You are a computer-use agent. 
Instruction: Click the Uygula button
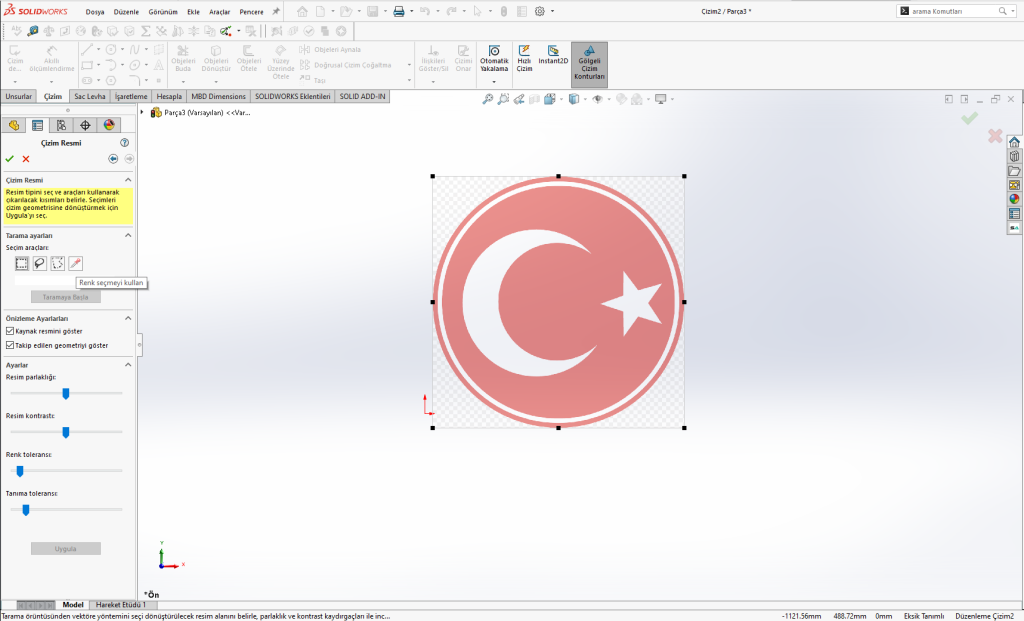tap(65, 549)
